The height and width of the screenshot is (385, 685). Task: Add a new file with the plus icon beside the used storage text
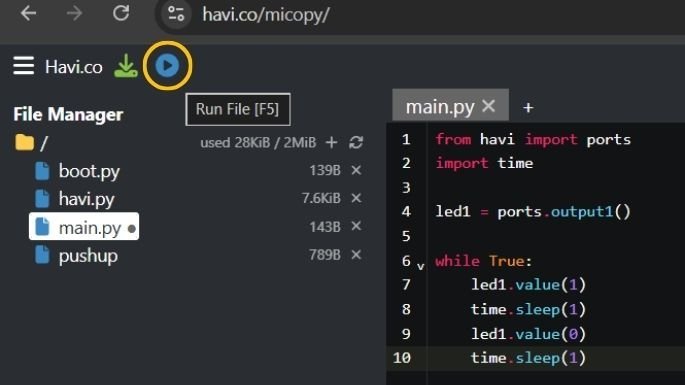332,142
